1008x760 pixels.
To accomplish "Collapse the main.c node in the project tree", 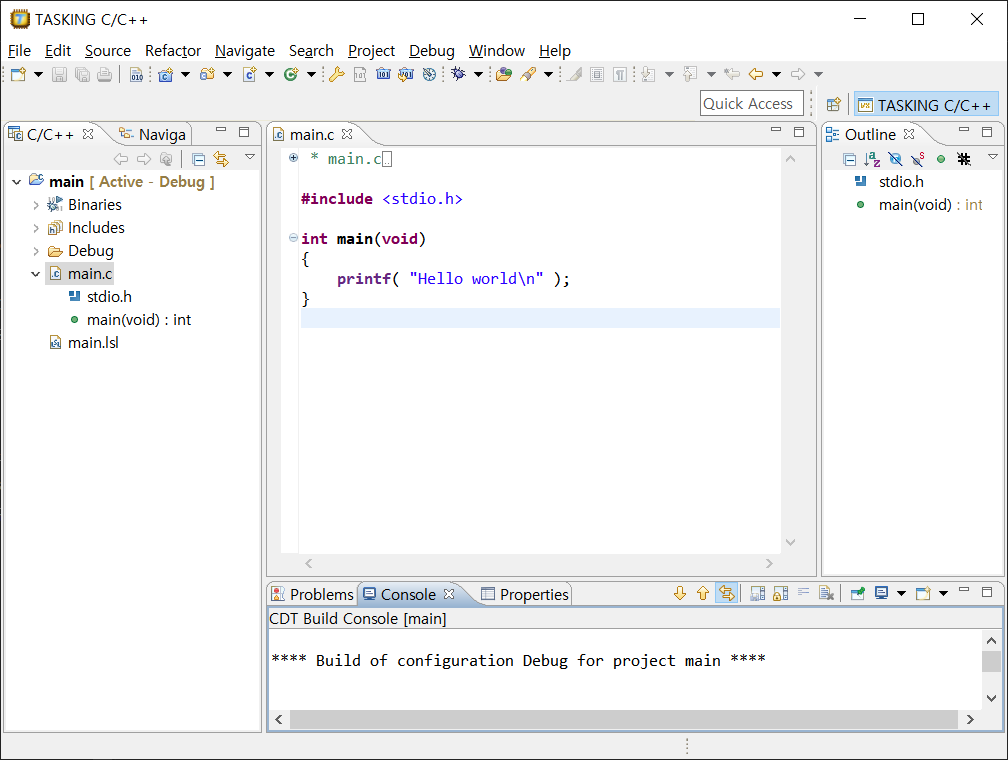I will coord(36,274).
